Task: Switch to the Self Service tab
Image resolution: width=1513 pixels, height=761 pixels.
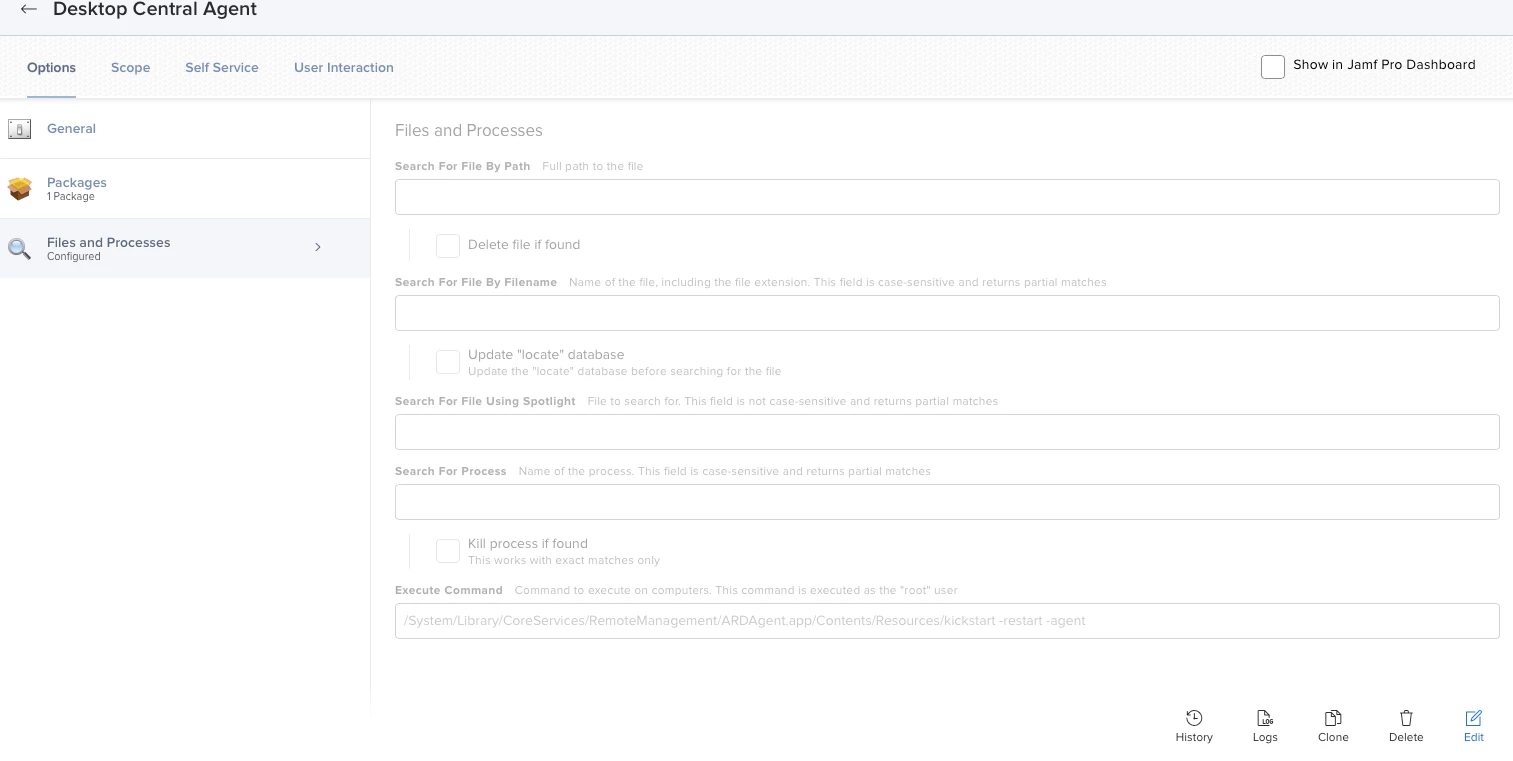Action: tap(222, 68)
